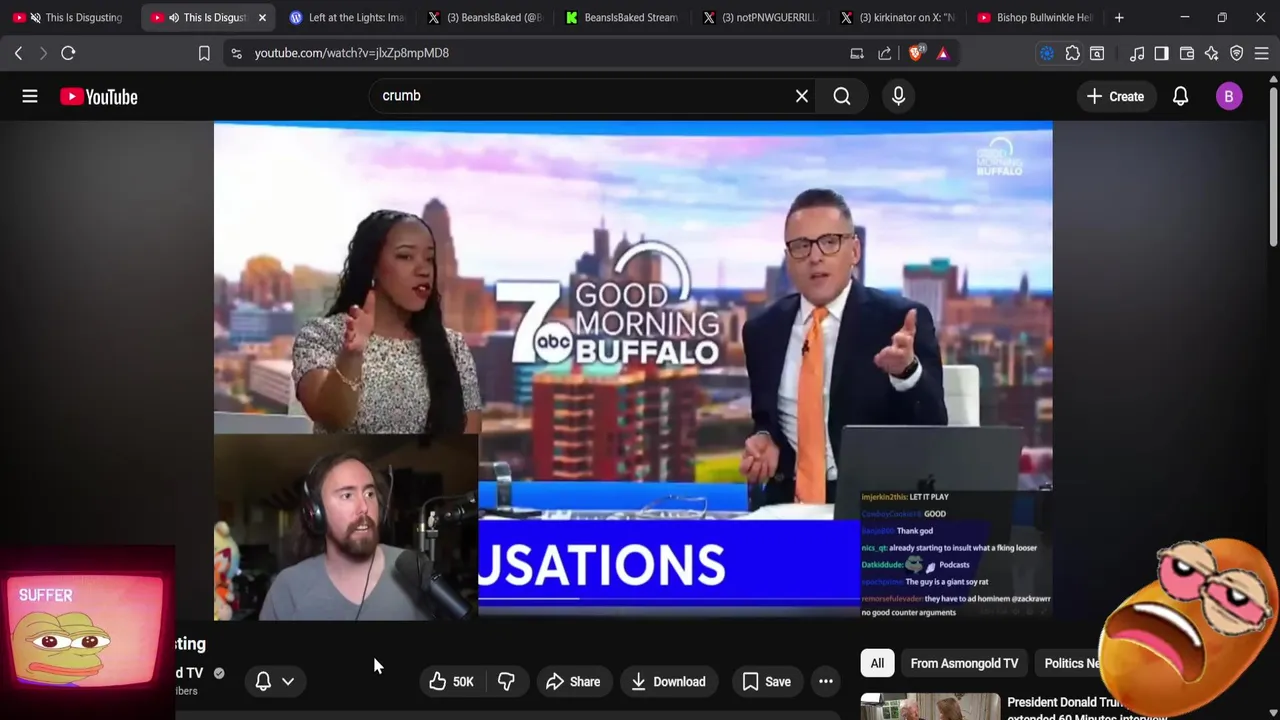Open YouTube notifications bell
Viewport: 1280px width, 720px height.
coord(1180,96)
